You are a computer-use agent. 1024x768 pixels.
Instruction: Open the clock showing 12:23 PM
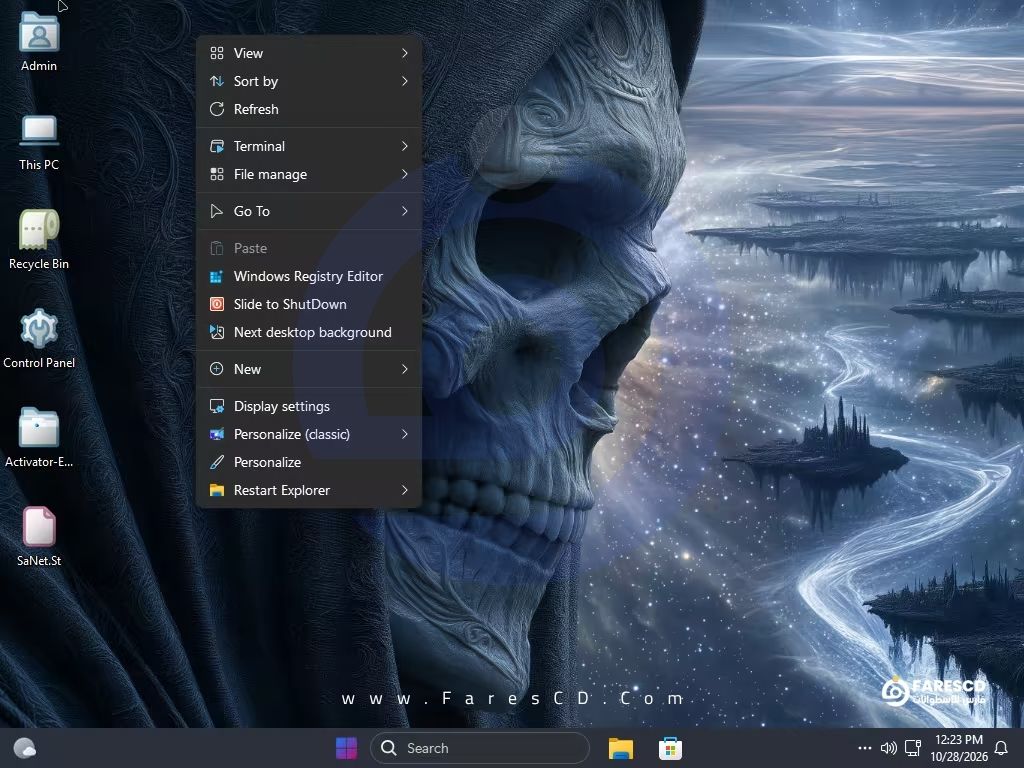[959, 739]
